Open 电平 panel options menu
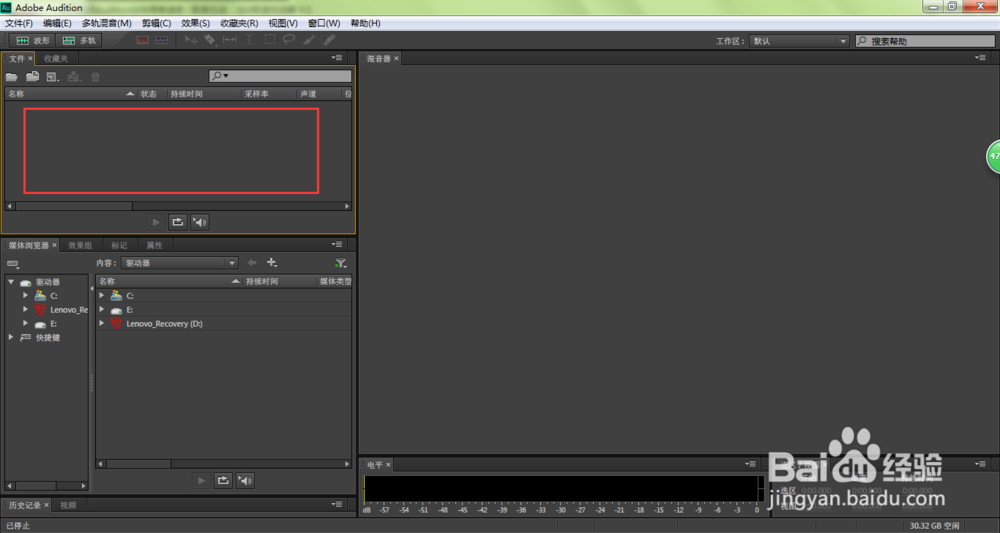This screenshot has height=533, width=1000. tap(751, 464)
